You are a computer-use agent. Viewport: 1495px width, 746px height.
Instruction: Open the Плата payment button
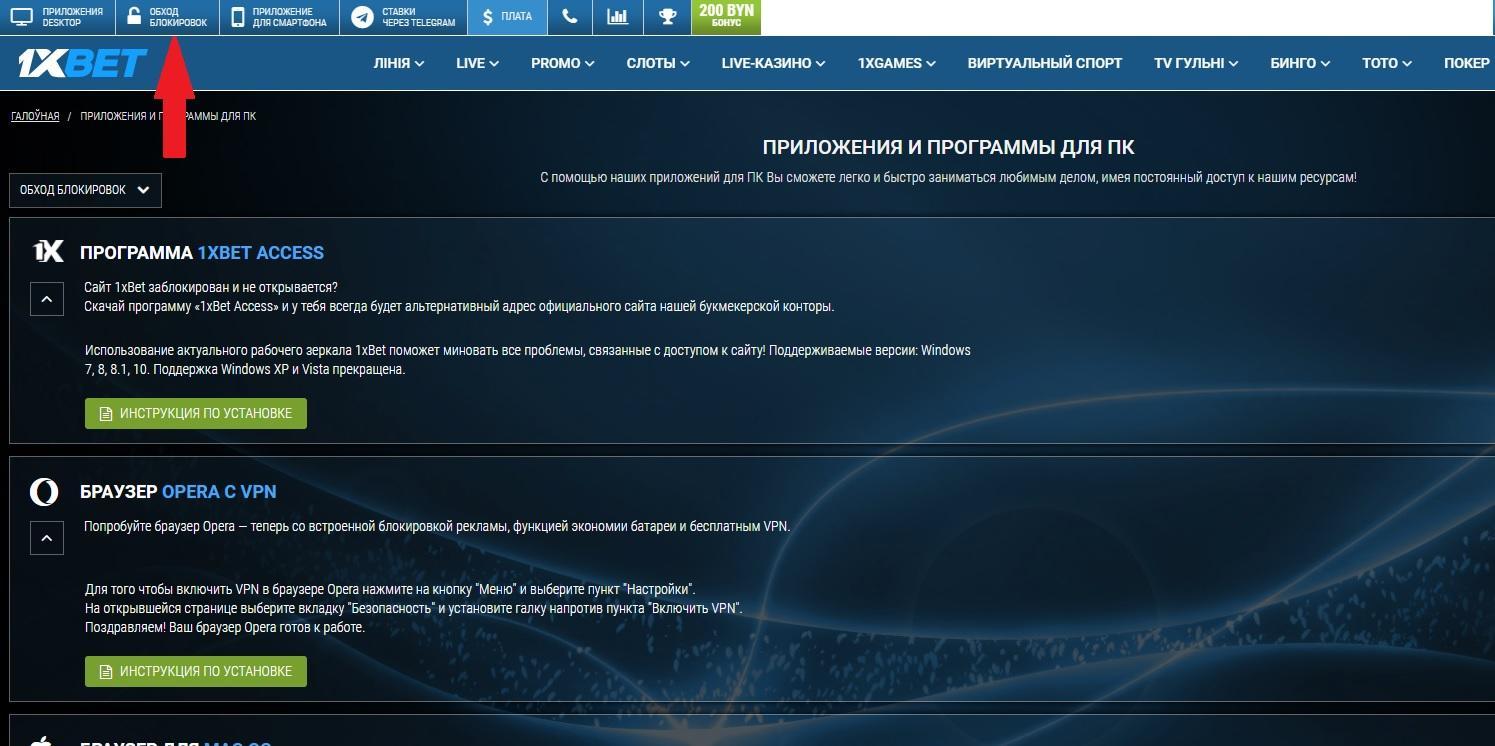tap(507, 17)
